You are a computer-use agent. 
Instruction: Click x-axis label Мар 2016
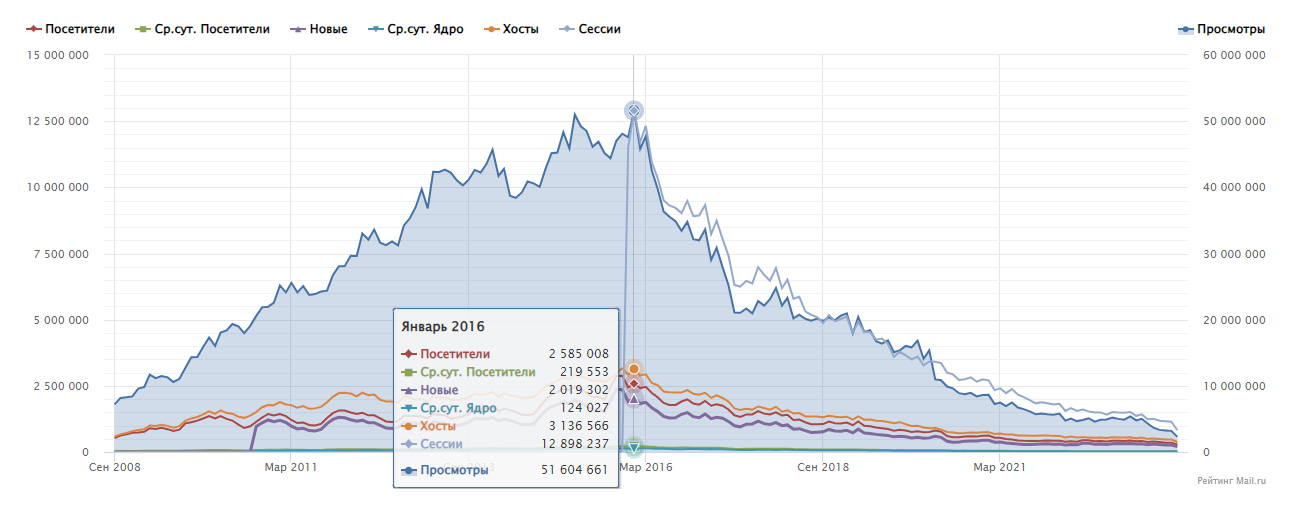pos(645,466)
